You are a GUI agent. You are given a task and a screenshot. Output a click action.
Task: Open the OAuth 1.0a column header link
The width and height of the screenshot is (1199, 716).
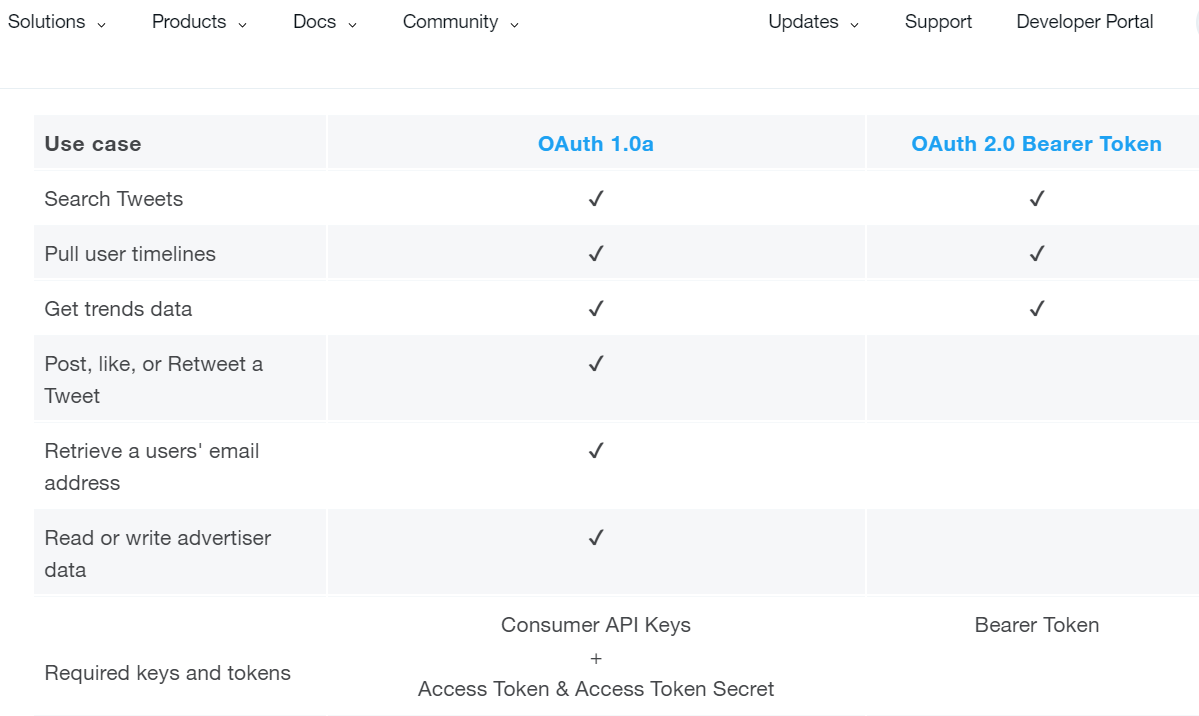[x=596, y=144]
